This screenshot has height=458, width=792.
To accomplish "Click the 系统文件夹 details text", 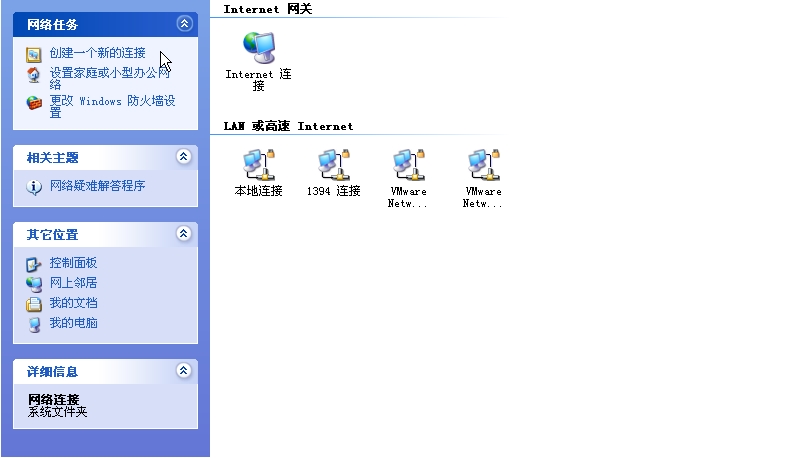I will click(58, 412).
